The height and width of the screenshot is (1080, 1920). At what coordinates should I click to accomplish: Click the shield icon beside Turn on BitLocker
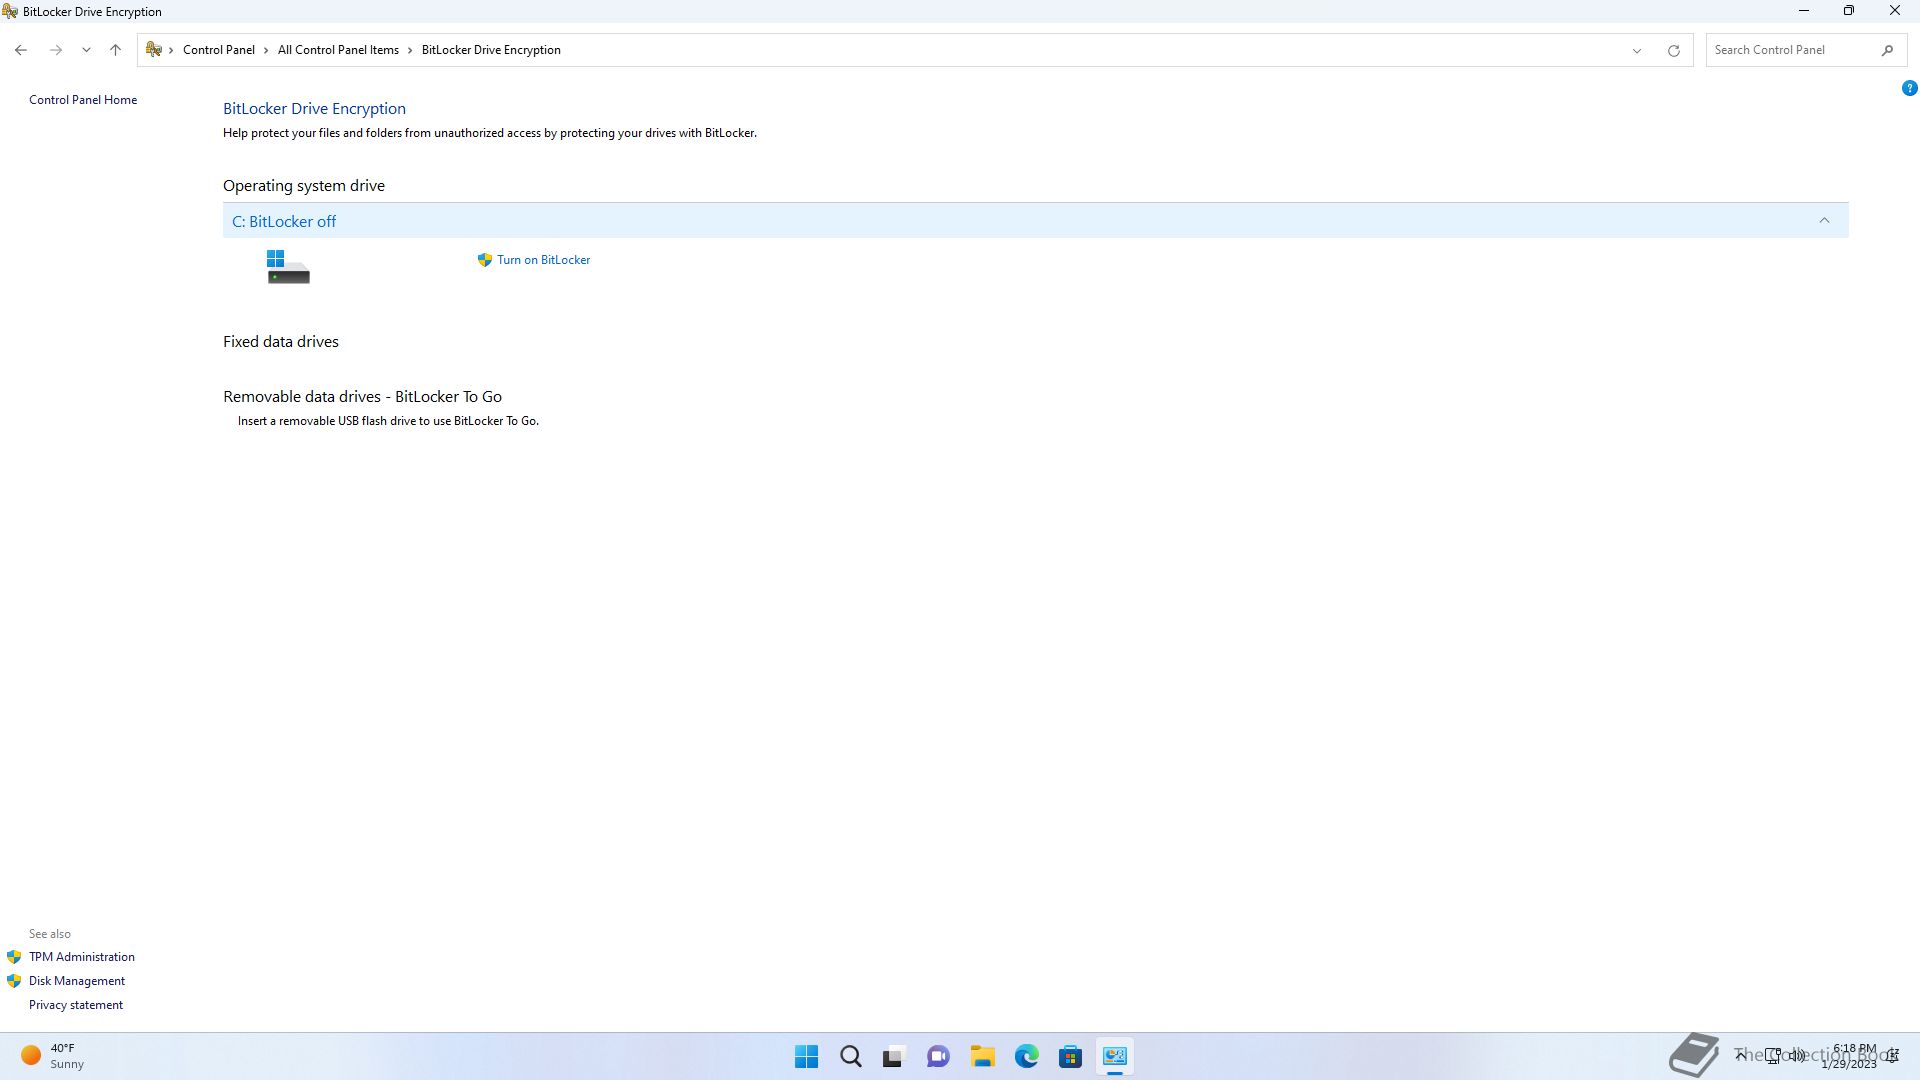coord(485,260)
